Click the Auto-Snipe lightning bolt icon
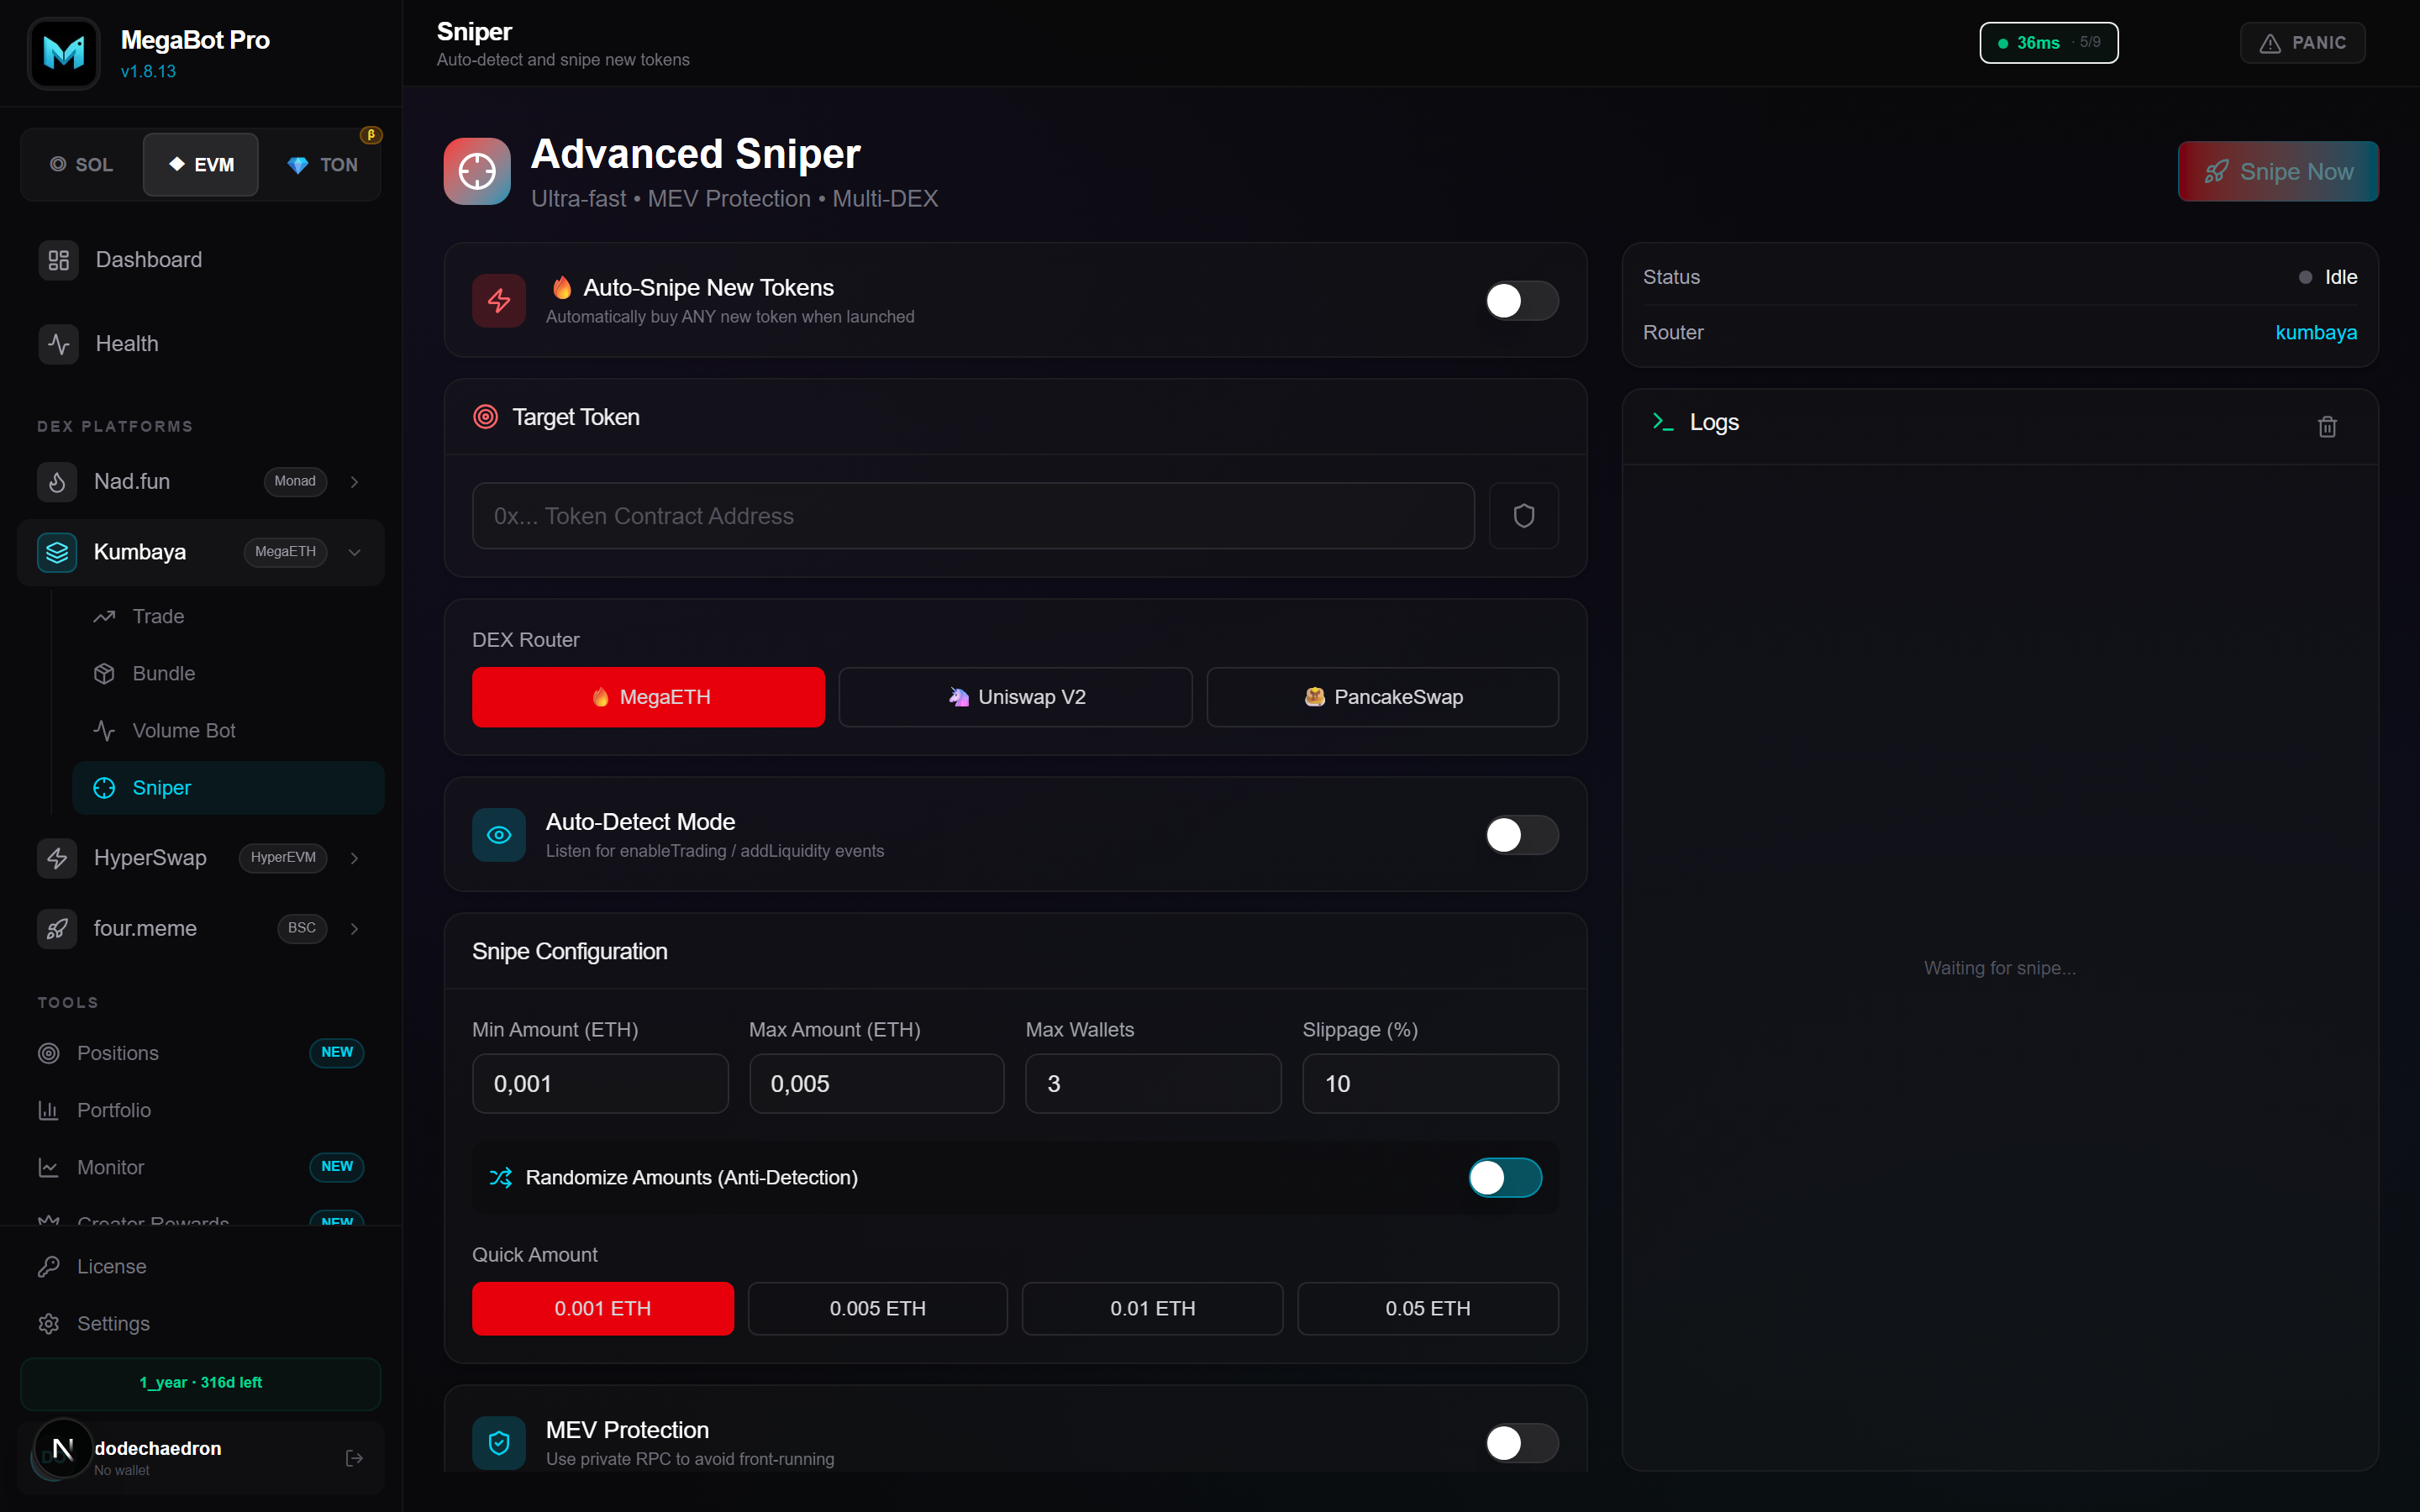Screen dimensions: 2420x1512 [x=499, y=300]
